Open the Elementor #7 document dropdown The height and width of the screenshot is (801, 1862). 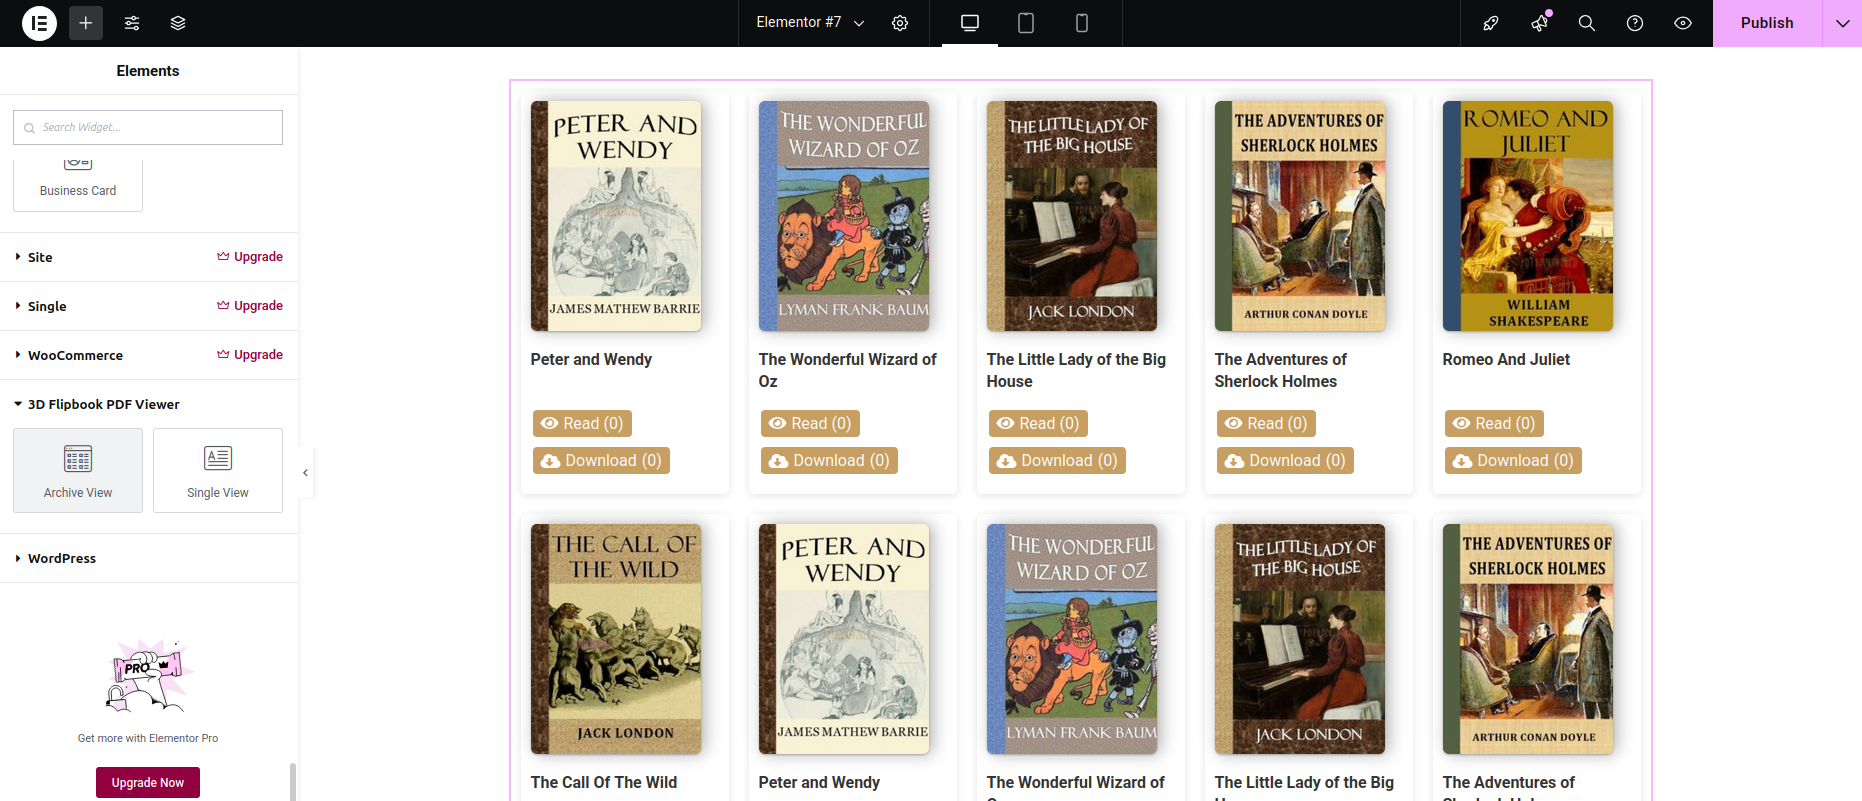[810, 22]
